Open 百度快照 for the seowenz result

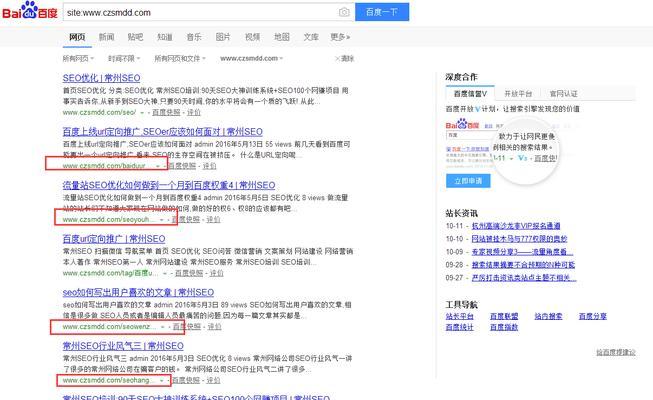[187, 327]
